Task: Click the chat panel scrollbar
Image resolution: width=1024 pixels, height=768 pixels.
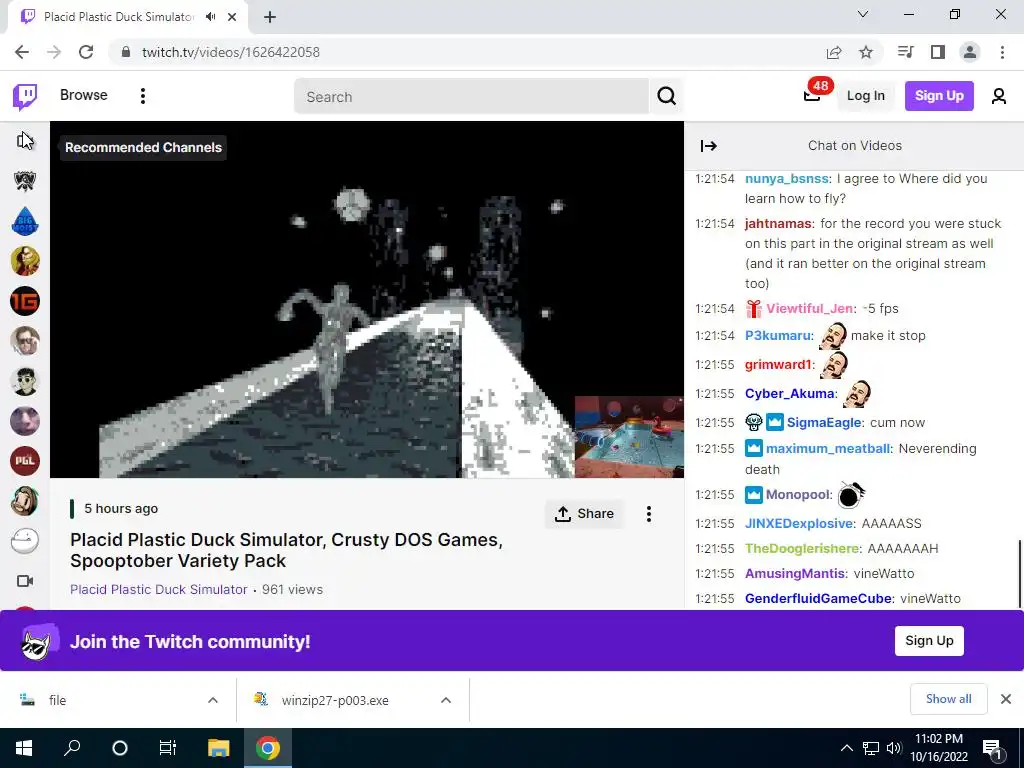Action: click(x=1020, y=573)
